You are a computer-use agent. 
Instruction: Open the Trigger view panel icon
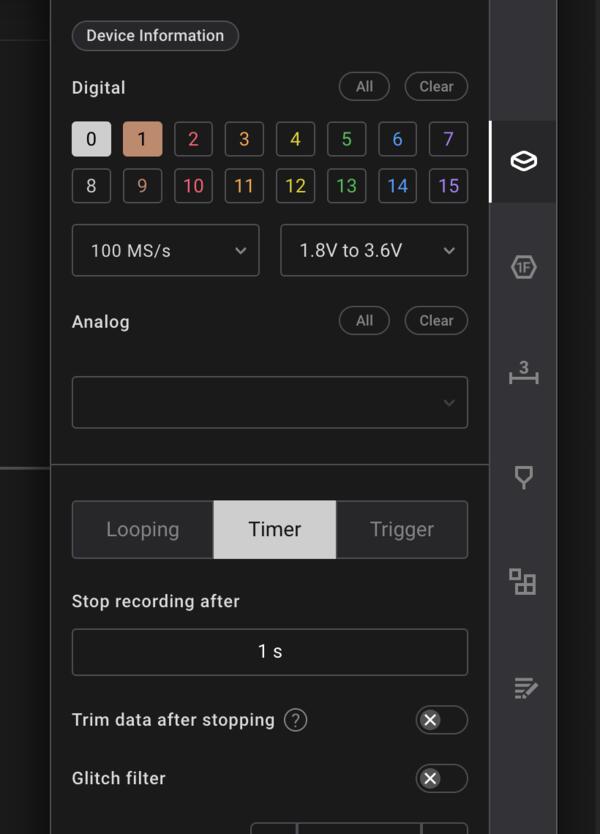(x=523, y=478)
